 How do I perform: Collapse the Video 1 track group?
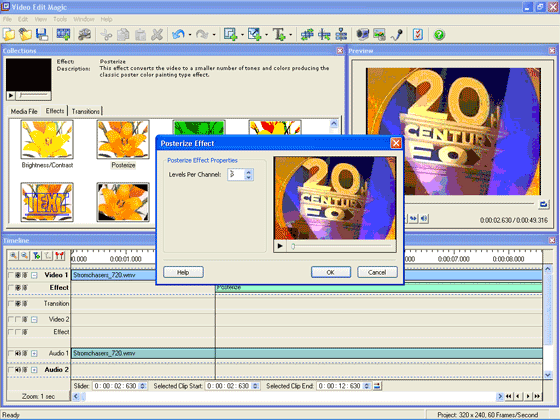coord(34,275)
